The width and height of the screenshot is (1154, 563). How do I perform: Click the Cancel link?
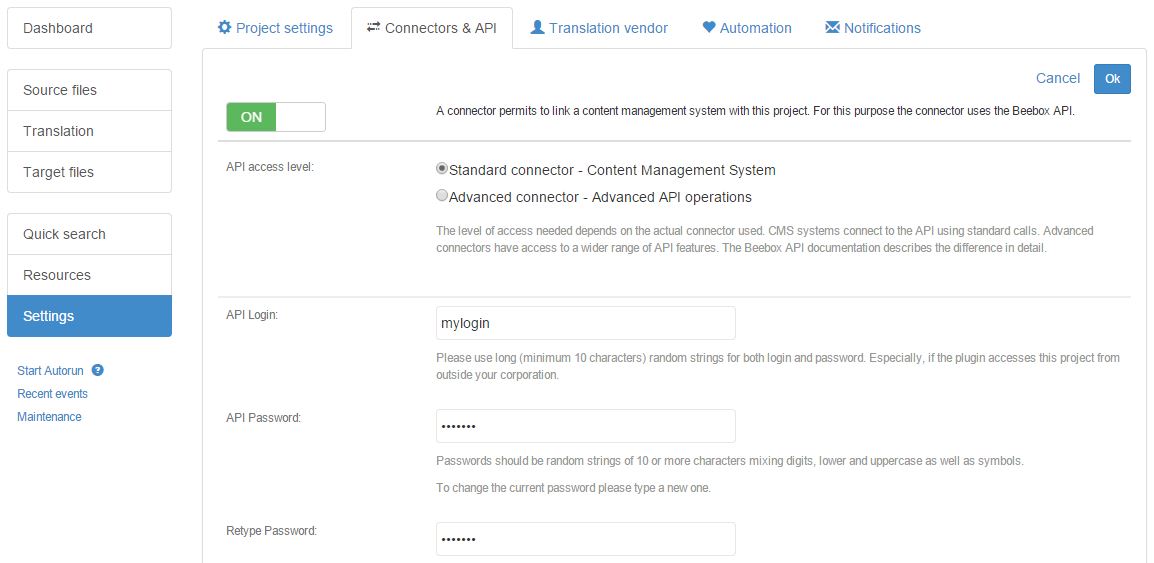(1058, 78)
